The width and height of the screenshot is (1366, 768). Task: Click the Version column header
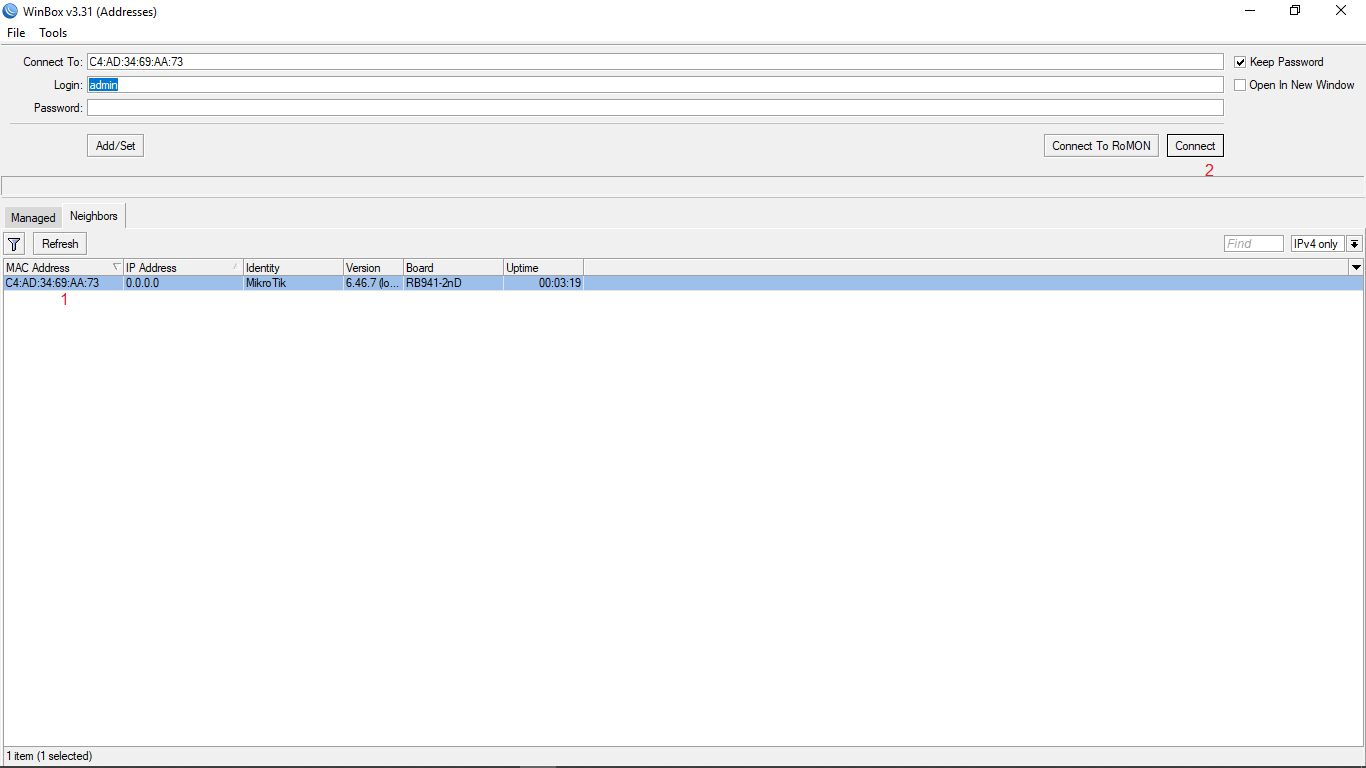tap(373, 267)
